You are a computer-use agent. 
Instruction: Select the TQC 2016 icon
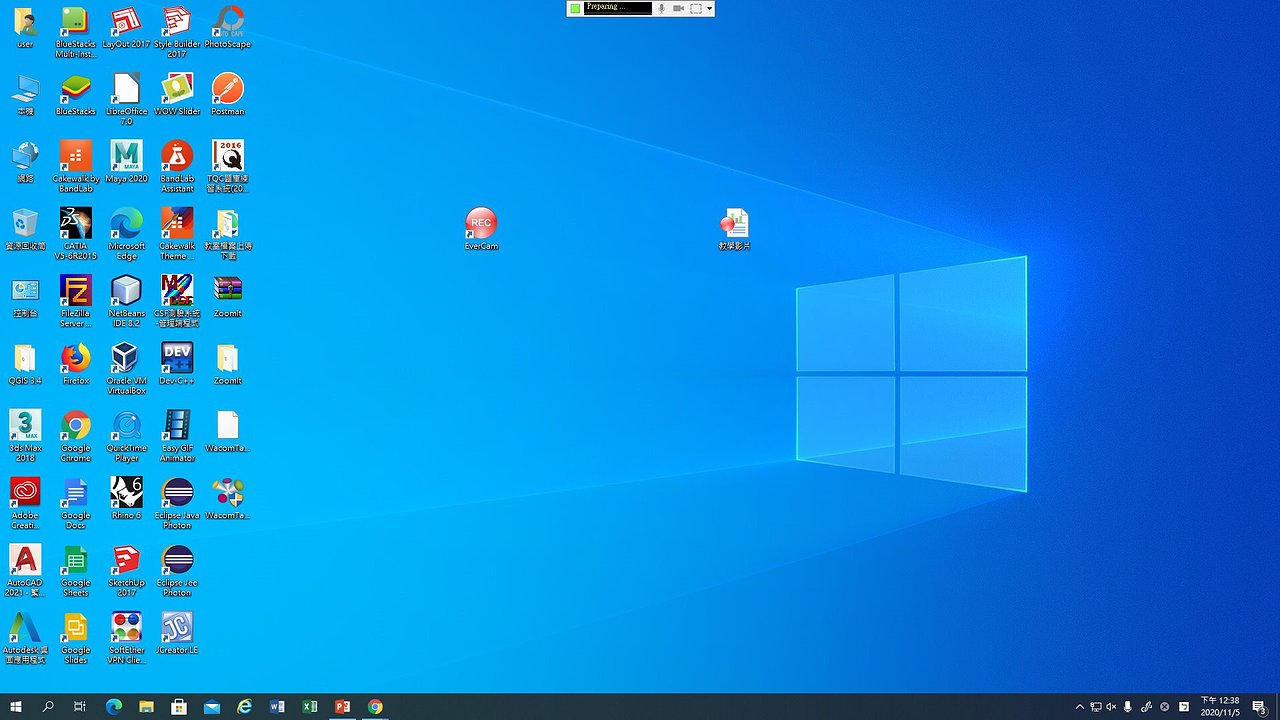[228, 166]
